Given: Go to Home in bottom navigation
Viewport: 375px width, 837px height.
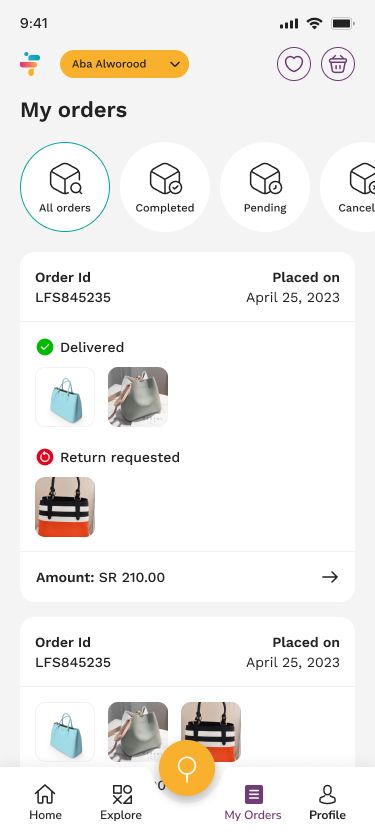Looking at the screenshot, I should [45, 802].
